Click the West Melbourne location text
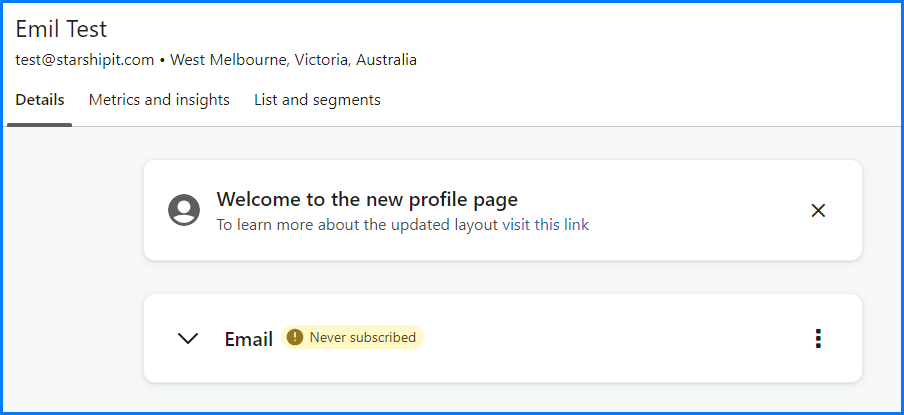The height and width of the screenshot is (415, 904). tap(293, 60)
